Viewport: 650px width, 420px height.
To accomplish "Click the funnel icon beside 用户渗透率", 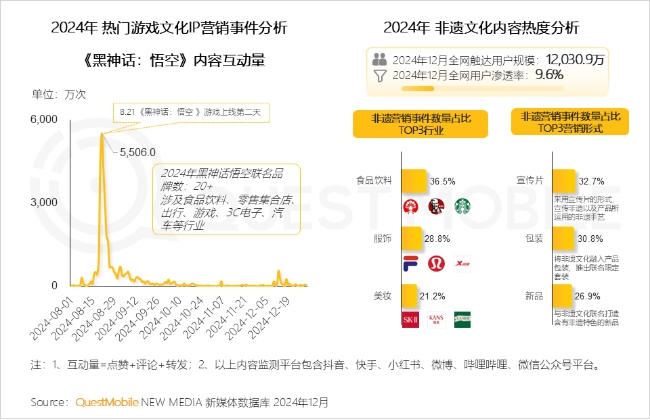I will (x=380, y=75).
